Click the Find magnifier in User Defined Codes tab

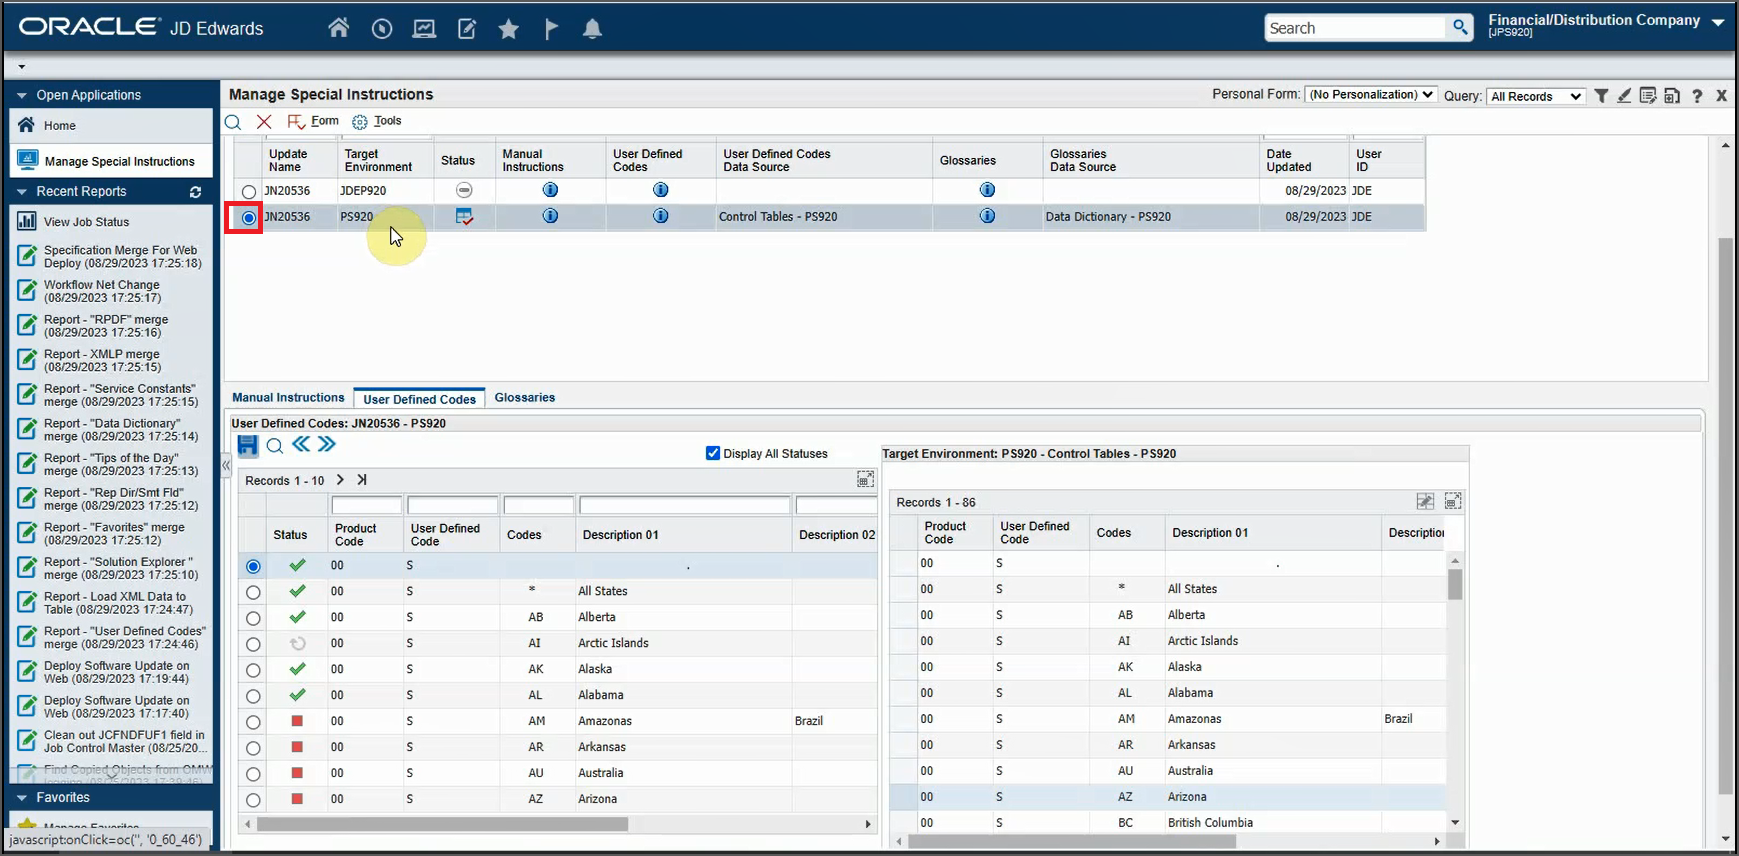(275, 446)
